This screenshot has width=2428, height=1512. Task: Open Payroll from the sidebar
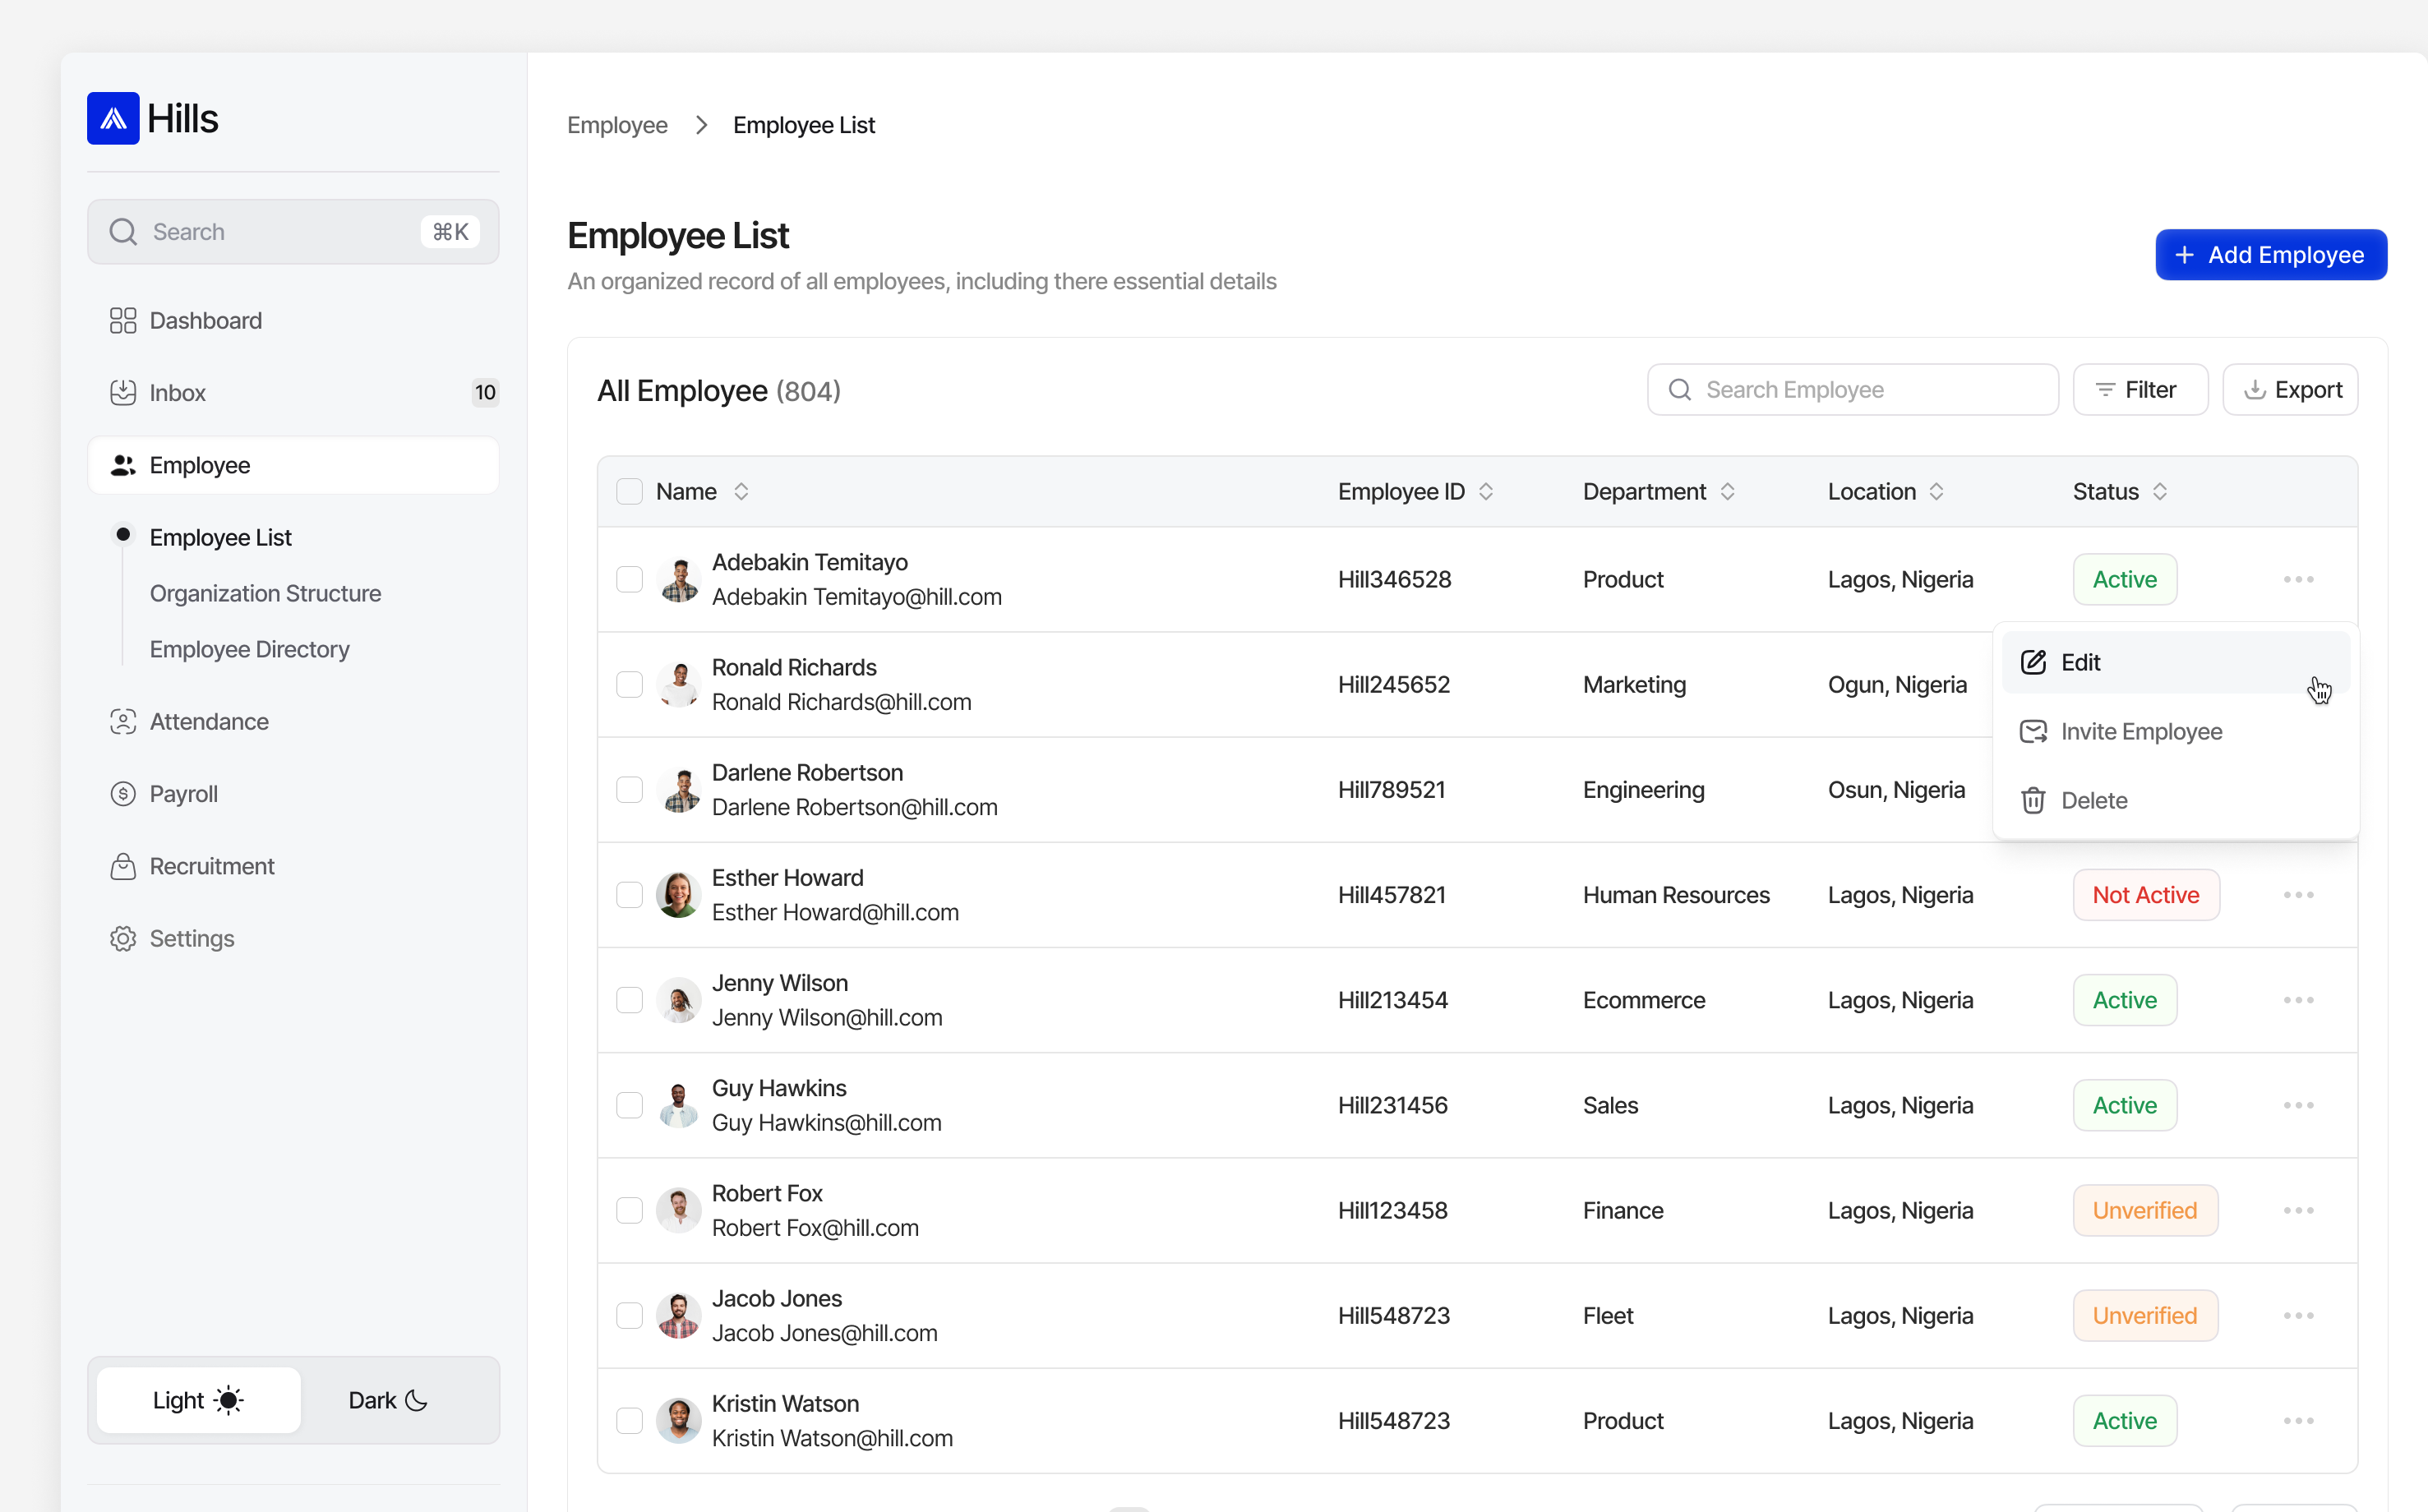tap(183, 793)
